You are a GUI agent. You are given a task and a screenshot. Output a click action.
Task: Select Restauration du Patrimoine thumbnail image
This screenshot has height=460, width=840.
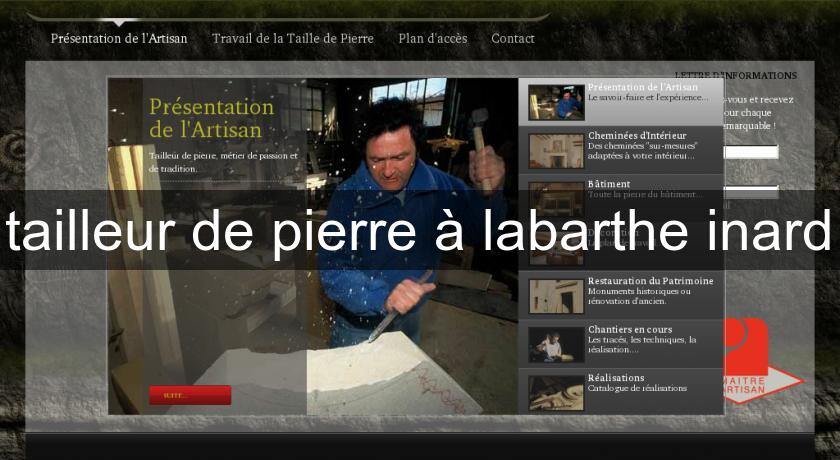pos(556,296)
